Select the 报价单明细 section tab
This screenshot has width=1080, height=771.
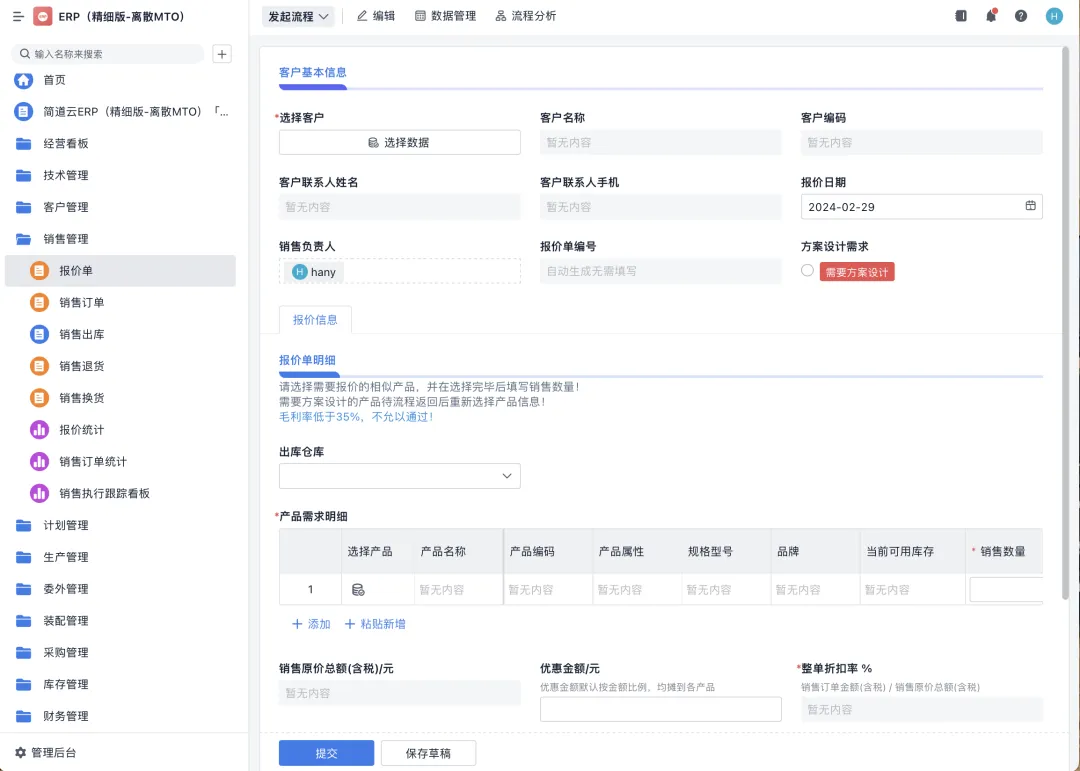(307, 360)
